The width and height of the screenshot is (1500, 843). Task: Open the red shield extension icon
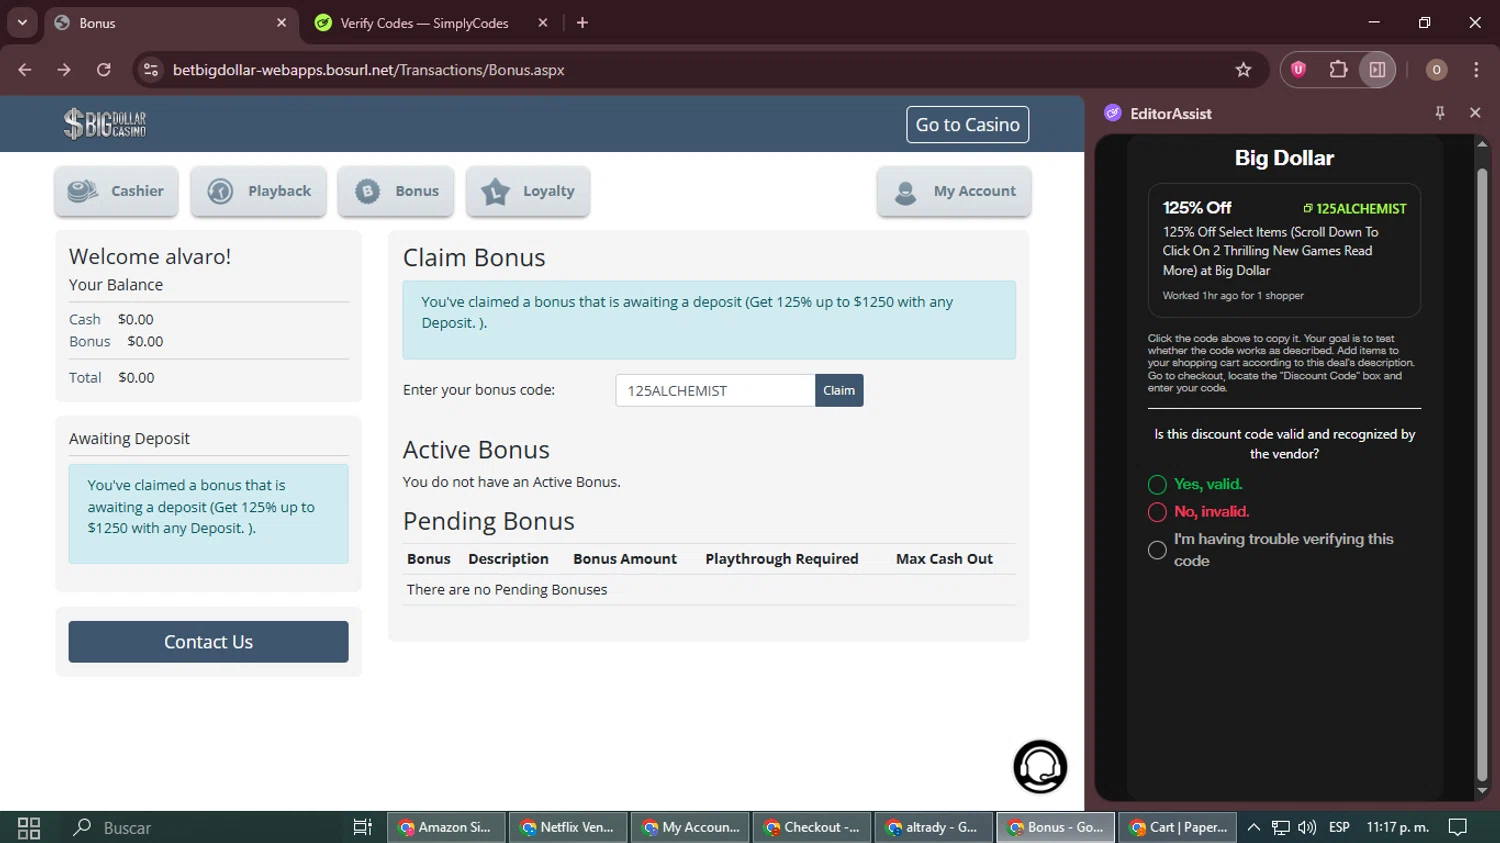tap(1298, 70)
